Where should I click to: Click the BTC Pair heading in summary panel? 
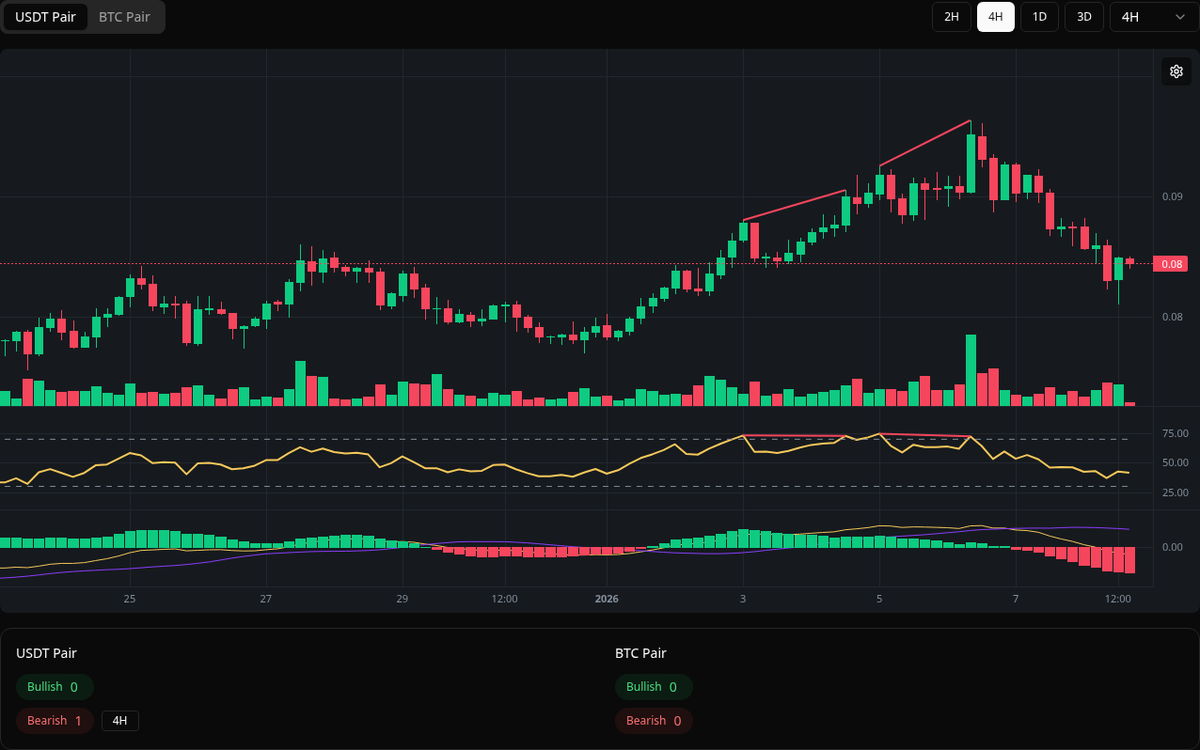(x=641, y=653)
